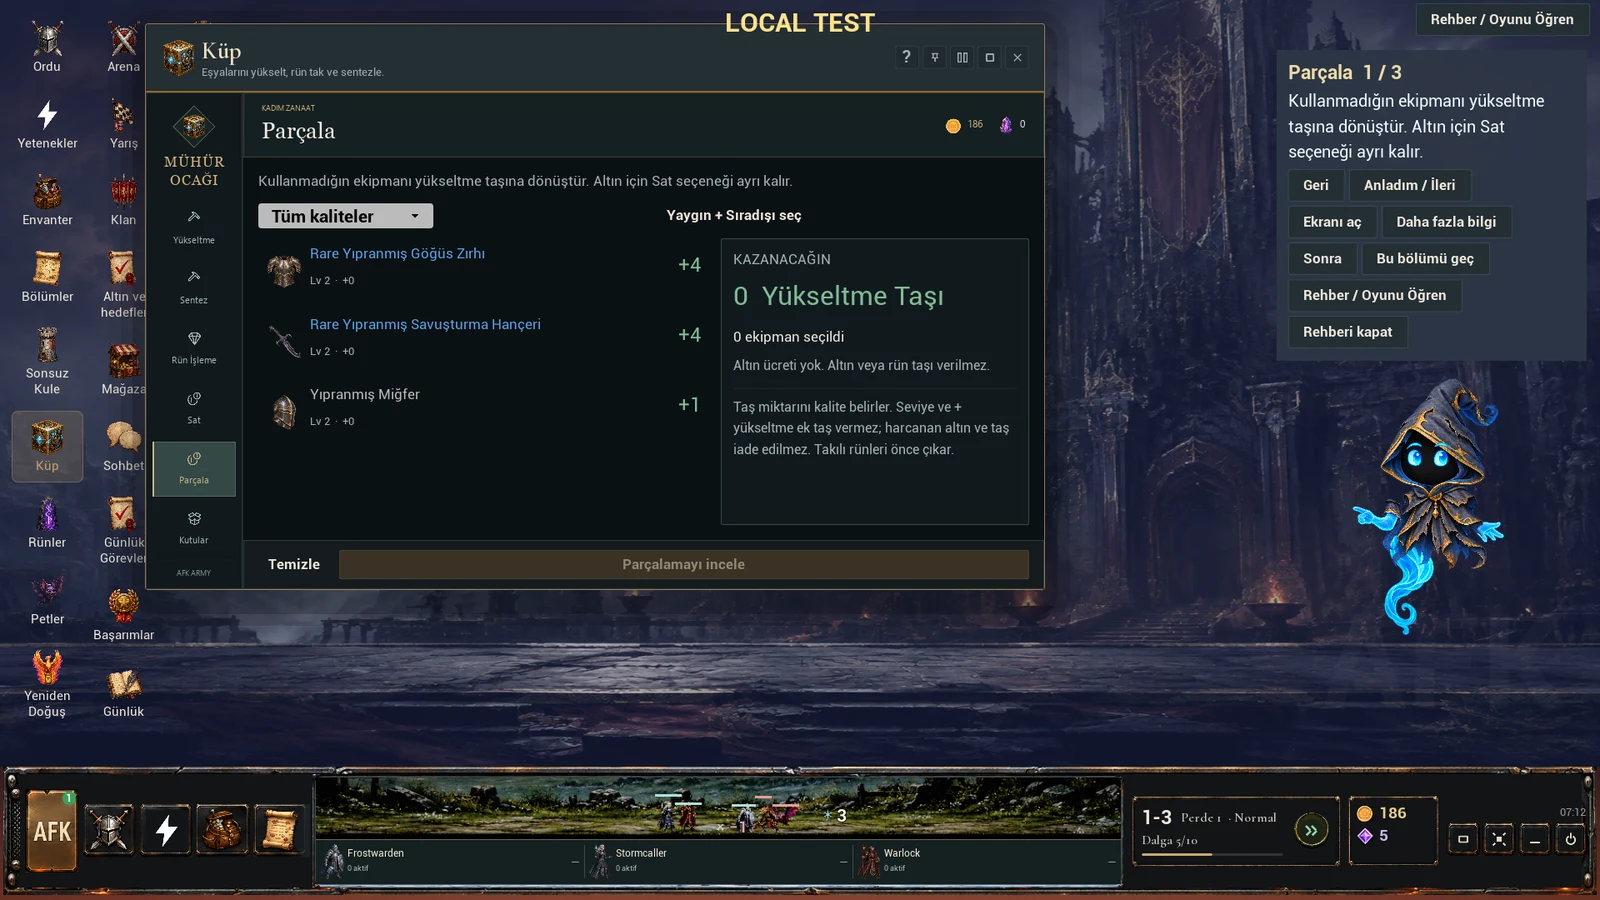
Task: Open the Başarımlar medal icon
Action: click(124, 615)
